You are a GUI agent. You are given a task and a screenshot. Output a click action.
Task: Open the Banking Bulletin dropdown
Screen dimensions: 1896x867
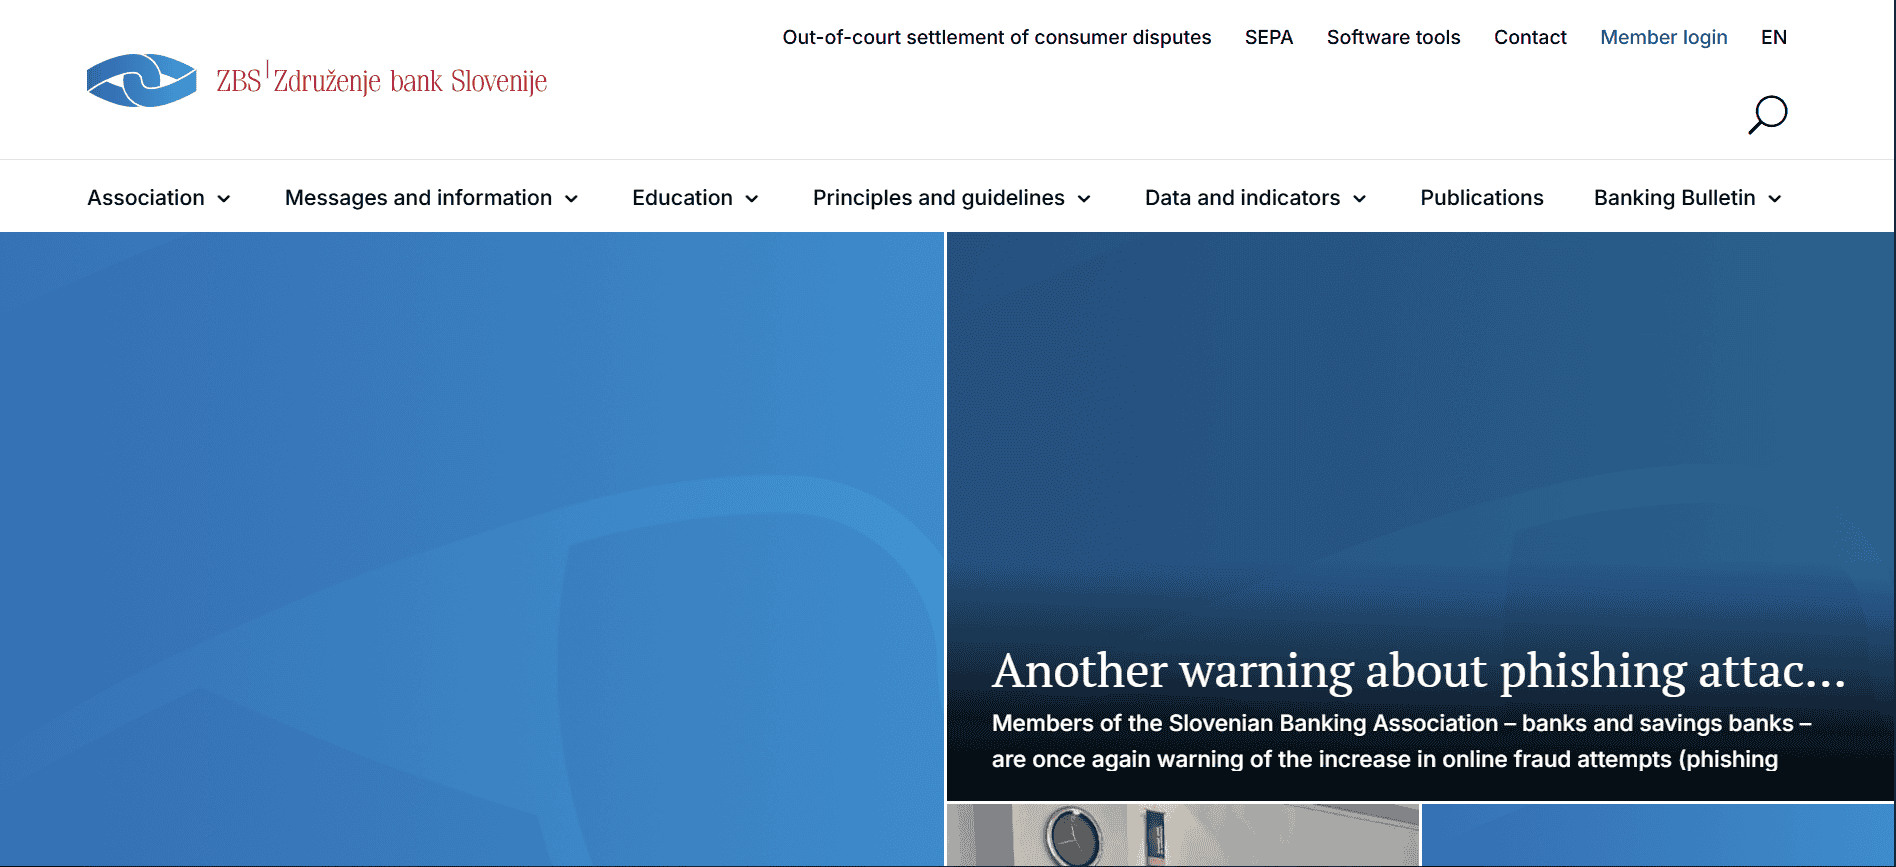click(1686, 198)
